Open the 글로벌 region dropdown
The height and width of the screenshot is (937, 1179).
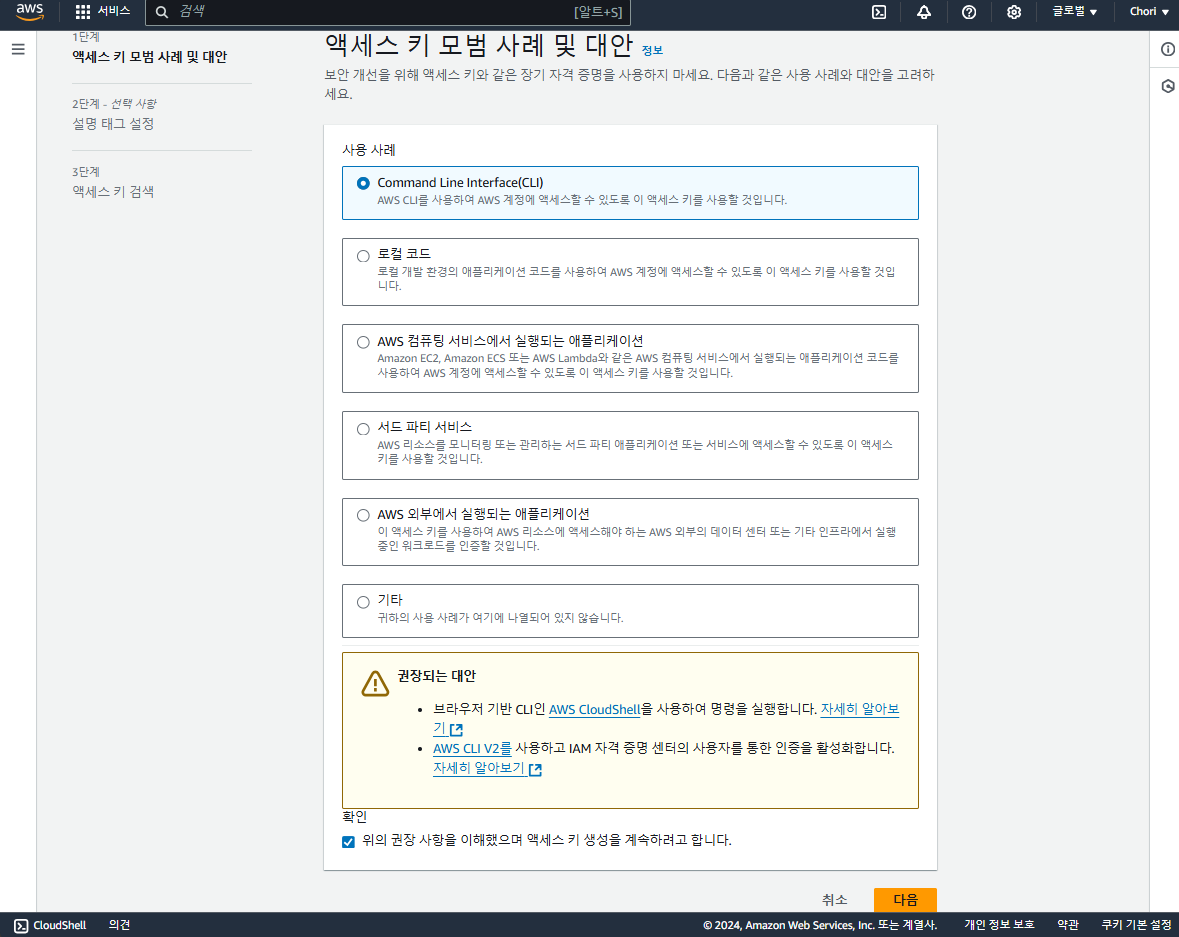click(x=1074, y=11)
